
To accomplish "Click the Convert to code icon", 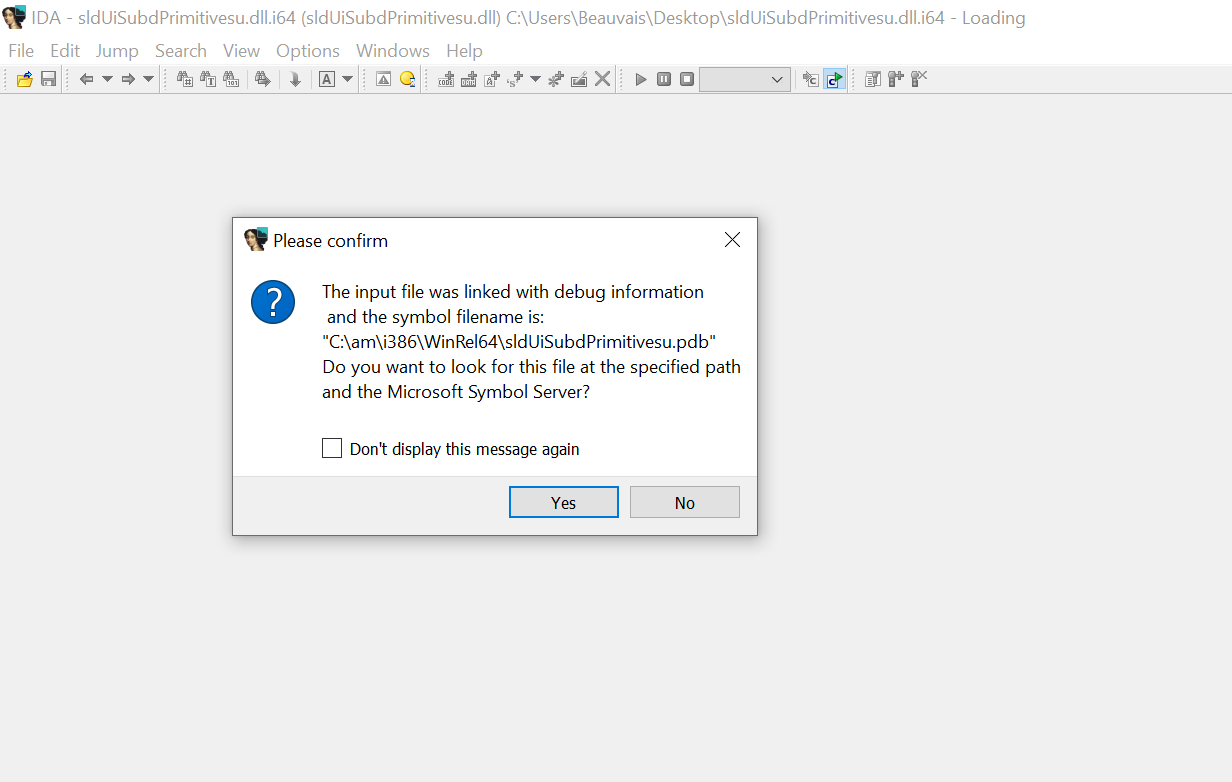I will [446, 79].
